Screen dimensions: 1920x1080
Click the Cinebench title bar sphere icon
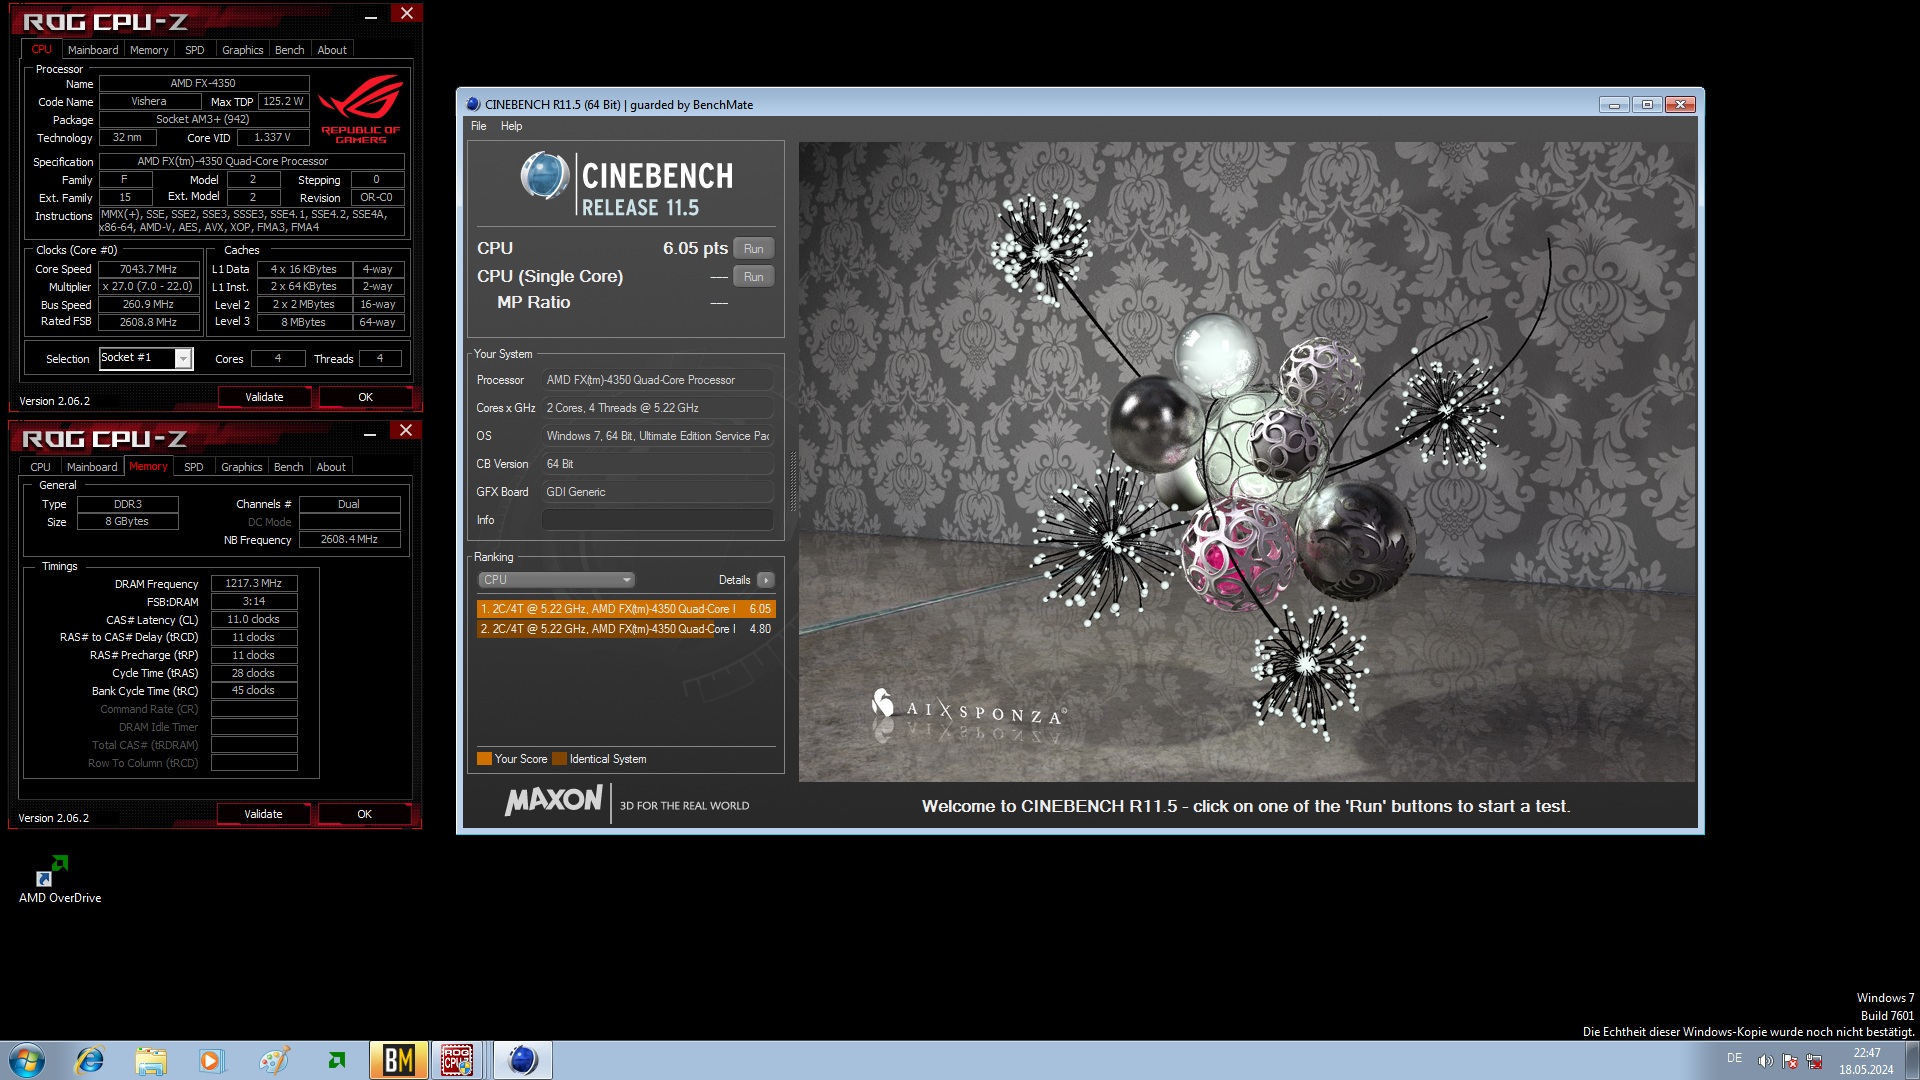click(x=473, y=104)
